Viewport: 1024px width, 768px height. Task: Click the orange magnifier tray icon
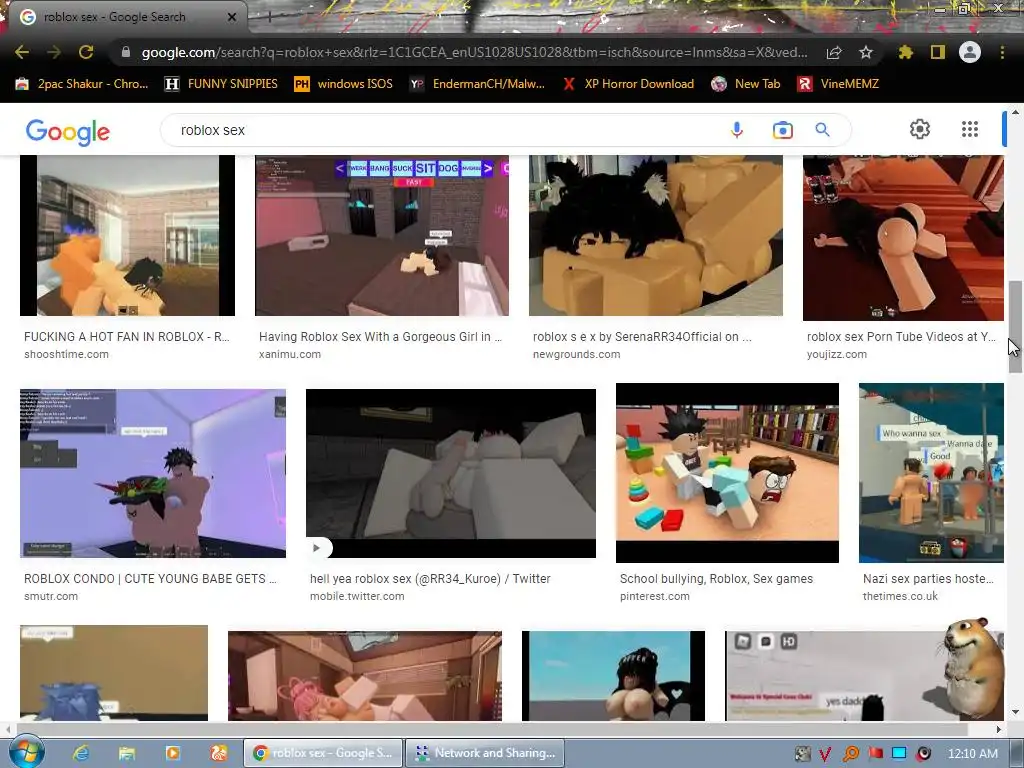click(x=851, y=754)
